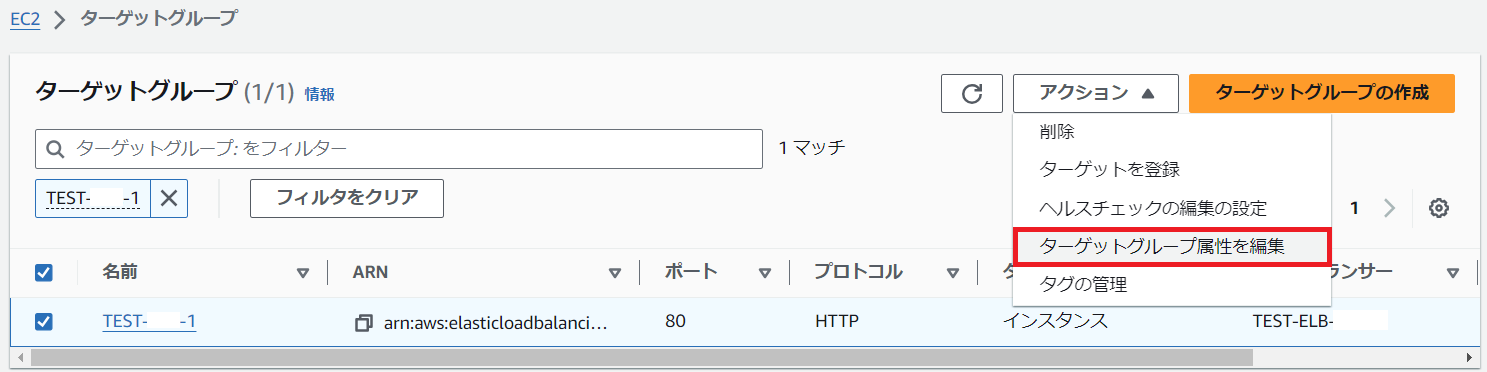
Task: Sort by the ポート column arrow
Action: [765, 272]
